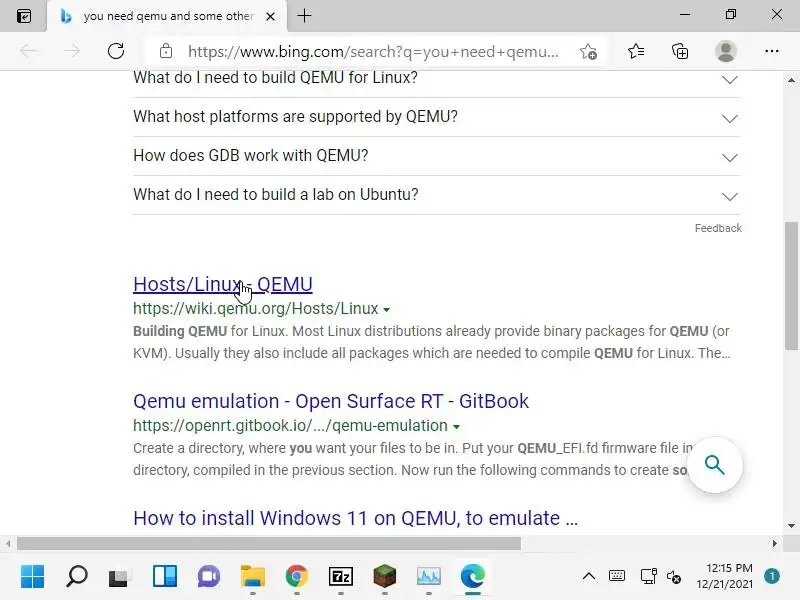Open dropdown next to wiki.qemu.org URL
The image size is (800, 600).
[x=386, y=310]
